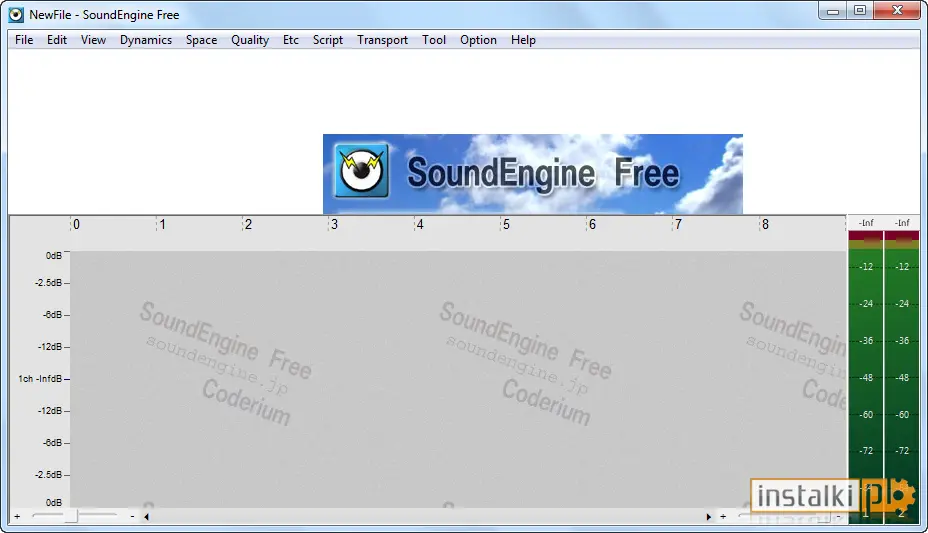
Task: Click the horizontal scrollbar right arrow
Action: click(x=708, y=516)
